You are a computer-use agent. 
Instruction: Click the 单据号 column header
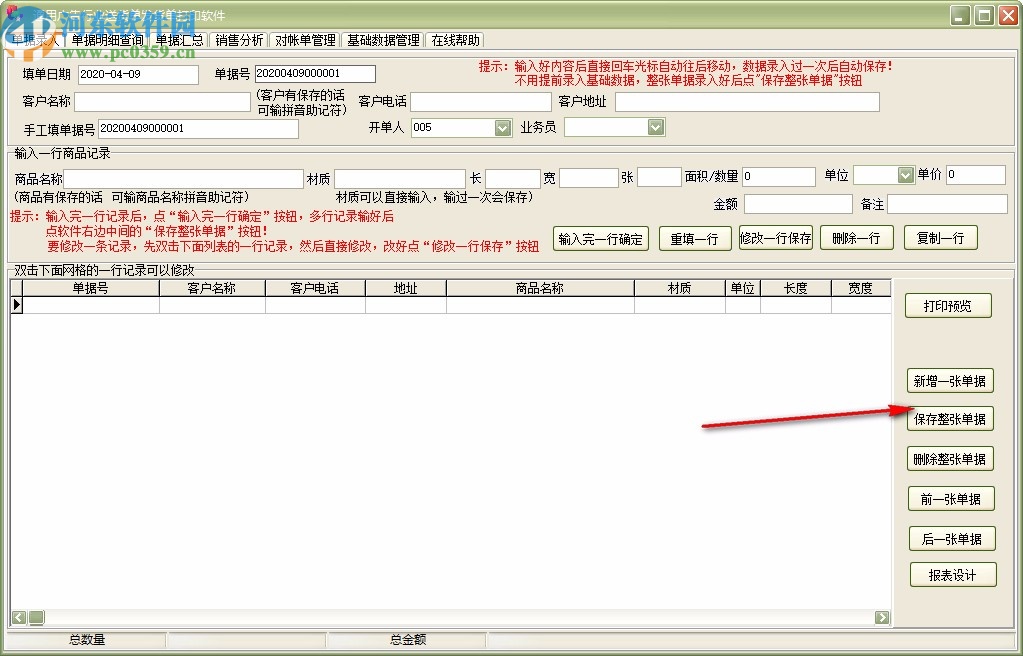91,288
